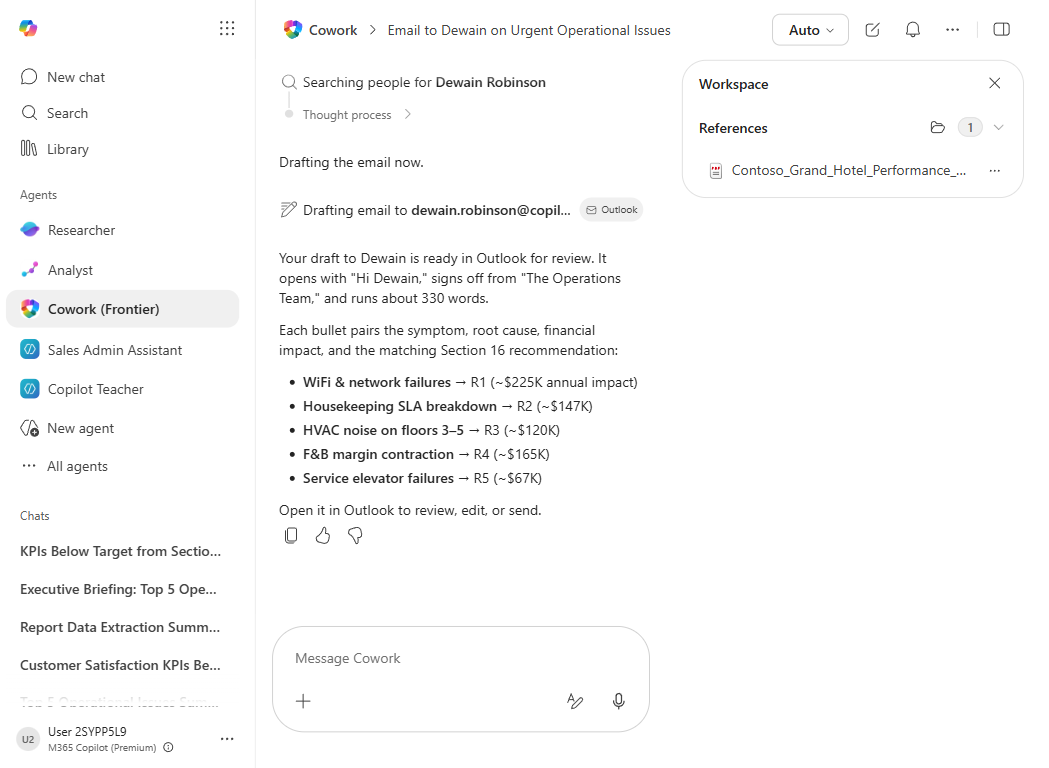Screen dimensions: 1049x768
Task: Click the conversation title in breadcrumb
Action: click(529, 30)
